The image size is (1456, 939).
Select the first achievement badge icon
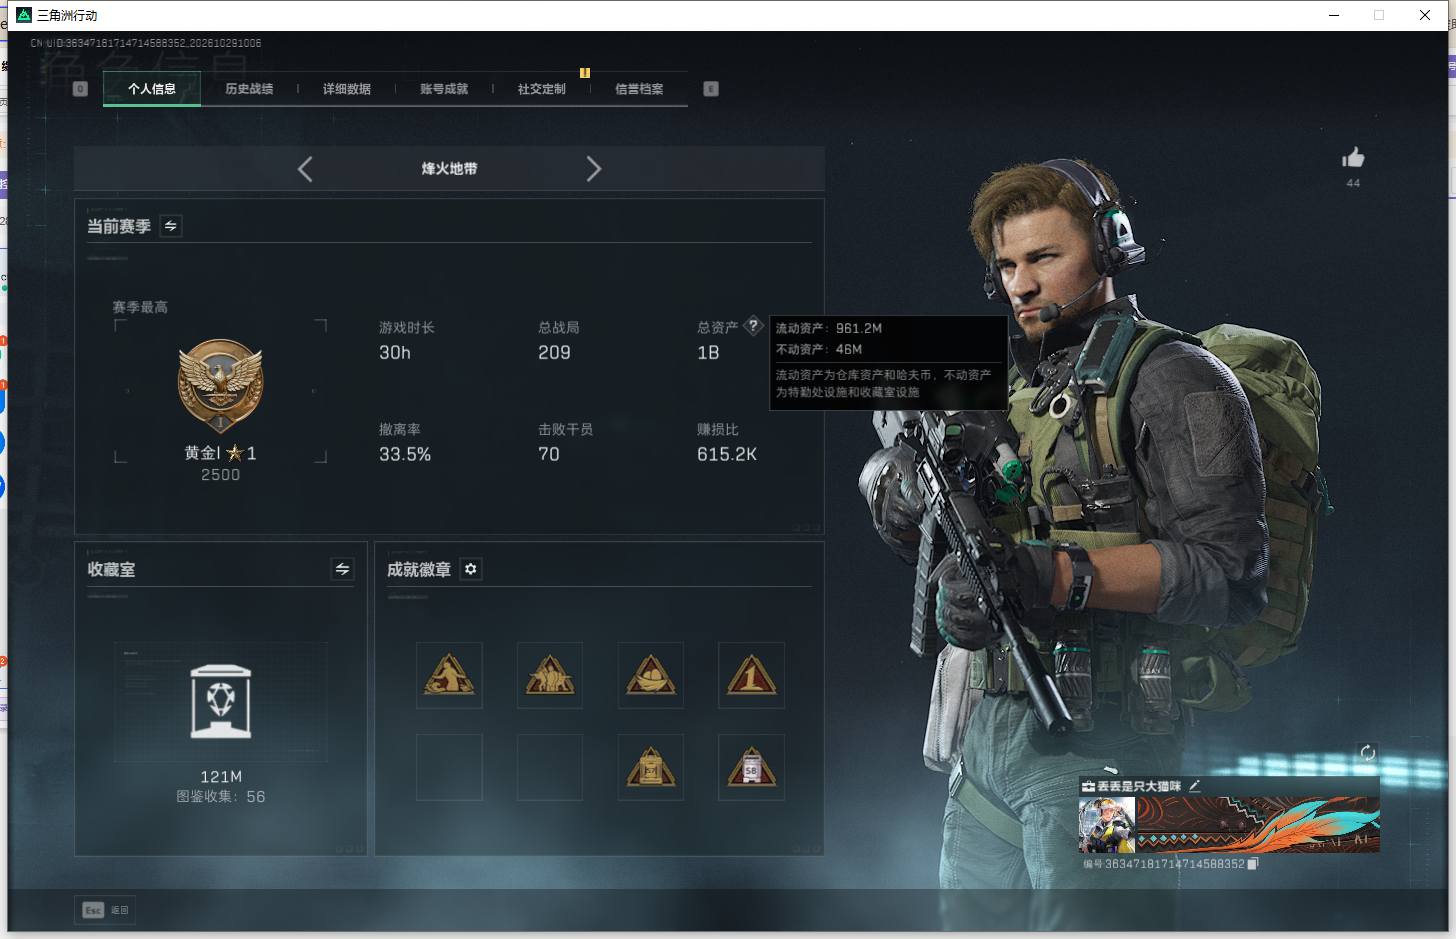pos(449,675)
